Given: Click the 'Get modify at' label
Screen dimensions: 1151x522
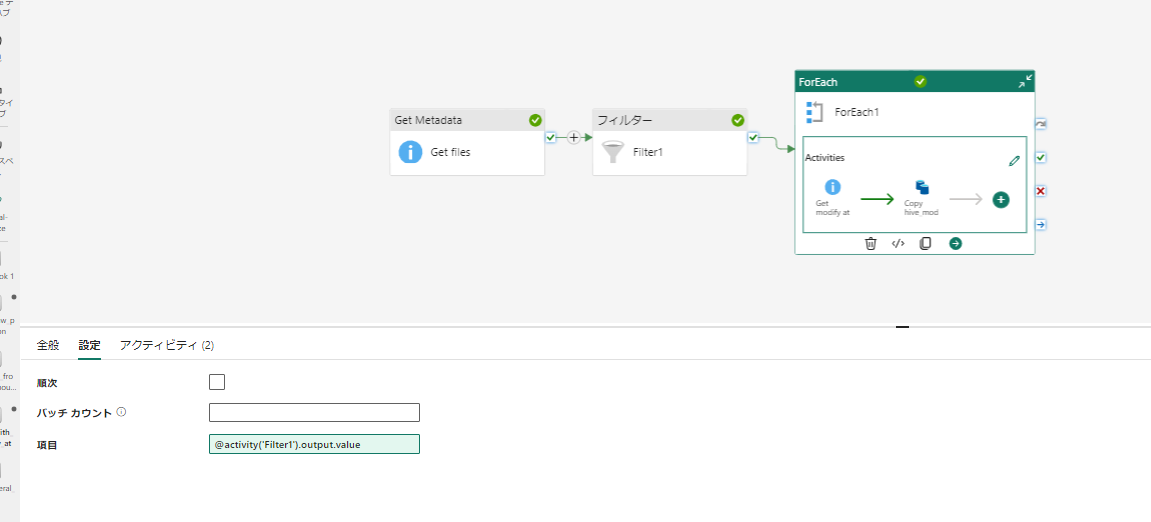Looking at the screenshot, I should click(832, 207).
